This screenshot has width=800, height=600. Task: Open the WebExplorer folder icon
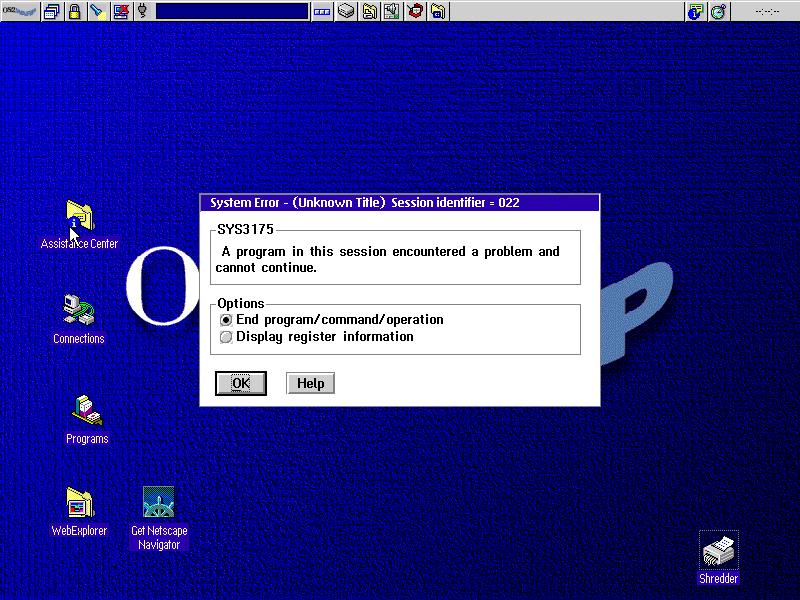[x=80, y=502]
